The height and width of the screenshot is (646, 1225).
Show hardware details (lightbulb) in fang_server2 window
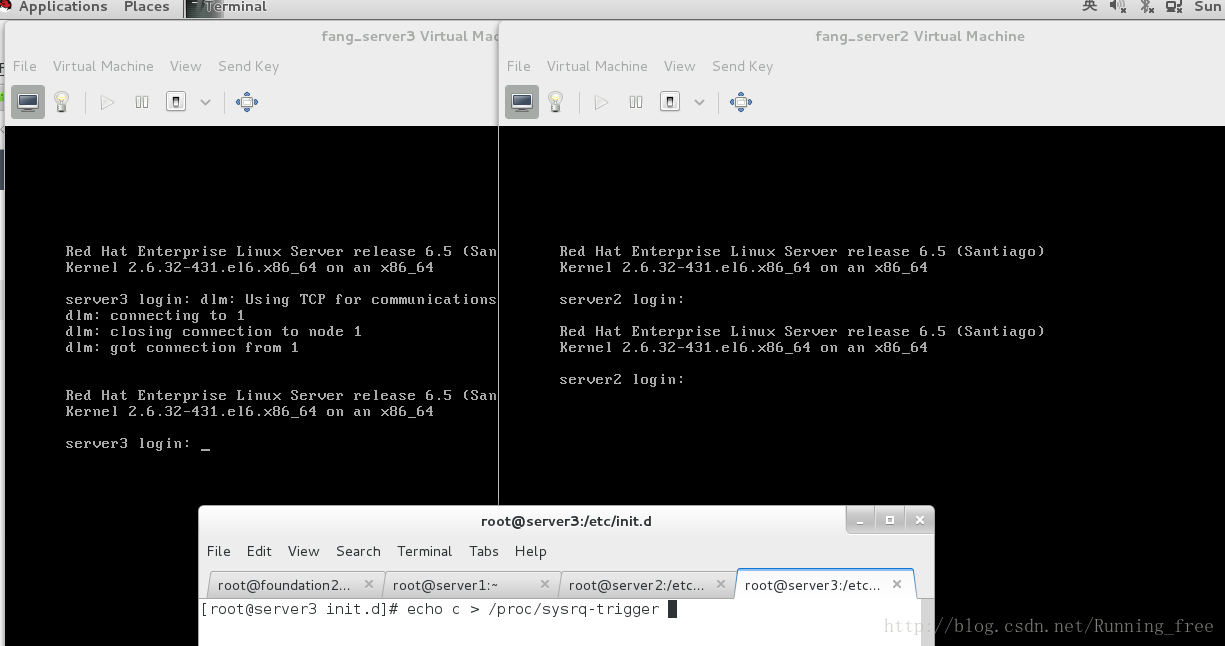(556, 102)
